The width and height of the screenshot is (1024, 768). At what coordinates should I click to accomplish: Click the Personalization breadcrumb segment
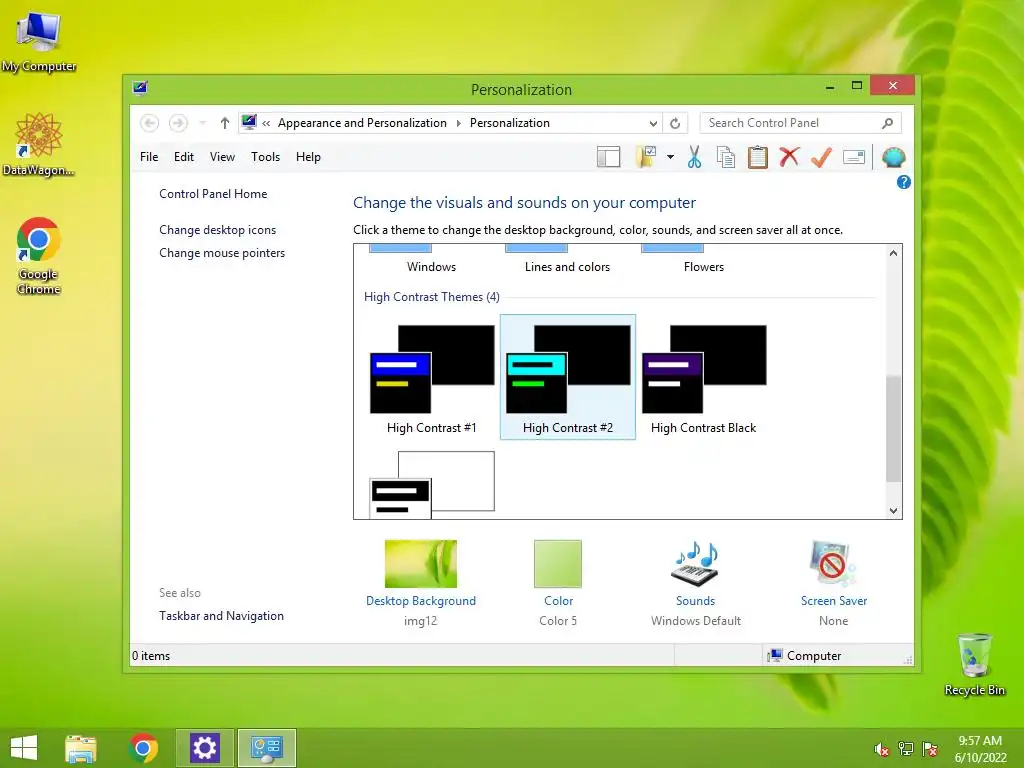[509, 123]
